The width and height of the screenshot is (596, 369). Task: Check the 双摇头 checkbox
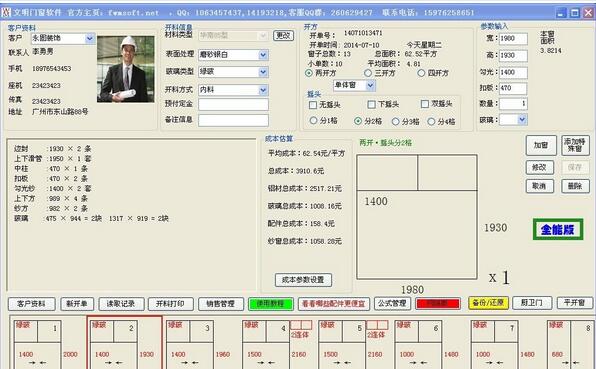pos(425,104)
